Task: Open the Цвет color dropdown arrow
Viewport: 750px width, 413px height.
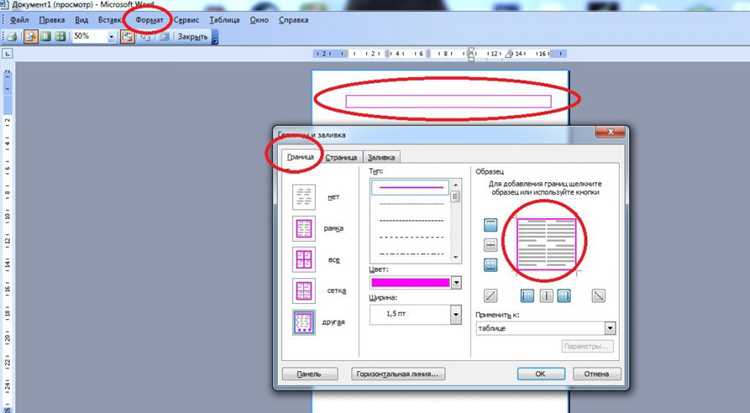Action: click(456, 283)
